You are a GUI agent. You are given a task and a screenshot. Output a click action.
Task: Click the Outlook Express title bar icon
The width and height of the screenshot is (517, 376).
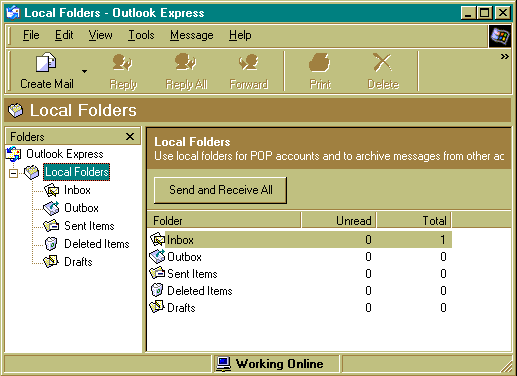[x=13, y=13]
